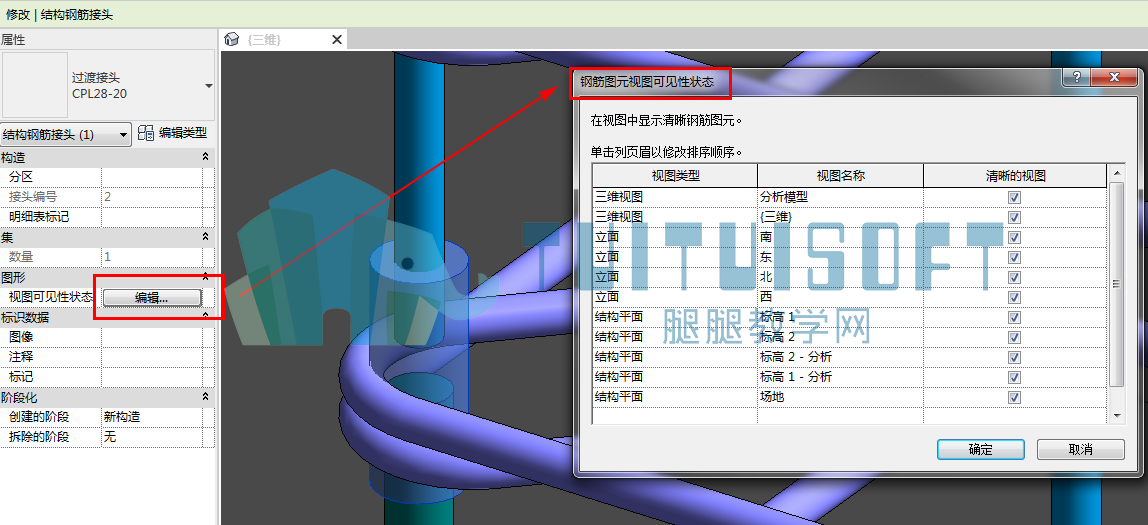
Task: Click the 注释 value field
Action: coord(152,357)
